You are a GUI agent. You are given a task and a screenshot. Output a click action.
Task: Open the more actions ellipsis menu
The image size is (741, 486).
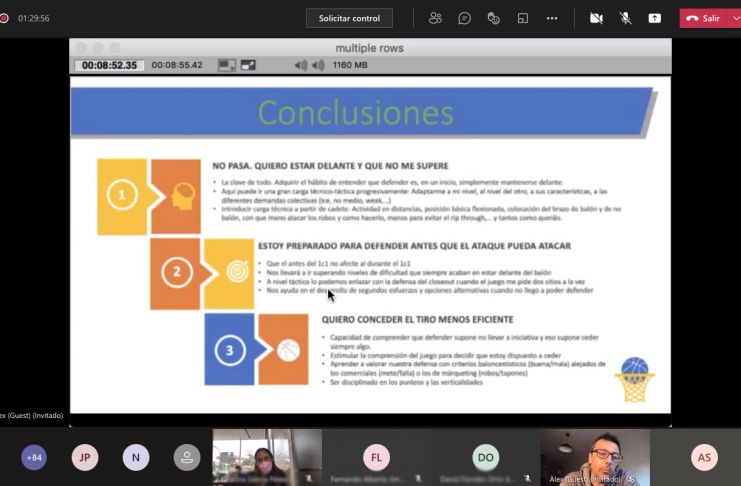[x=552, y=18]
